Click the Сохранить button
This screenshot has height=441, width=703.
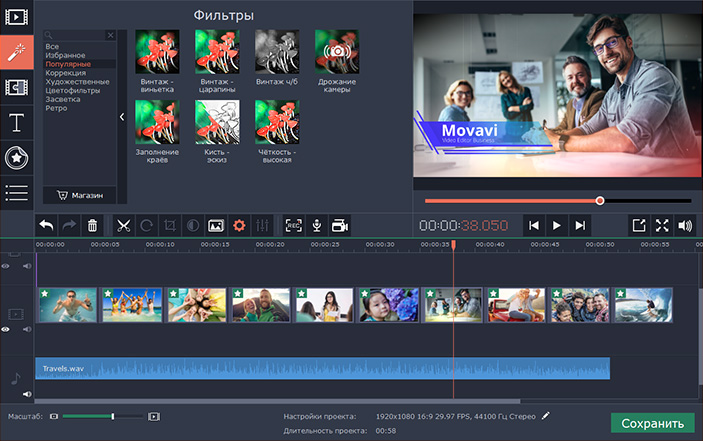click(x=652, y=423)
